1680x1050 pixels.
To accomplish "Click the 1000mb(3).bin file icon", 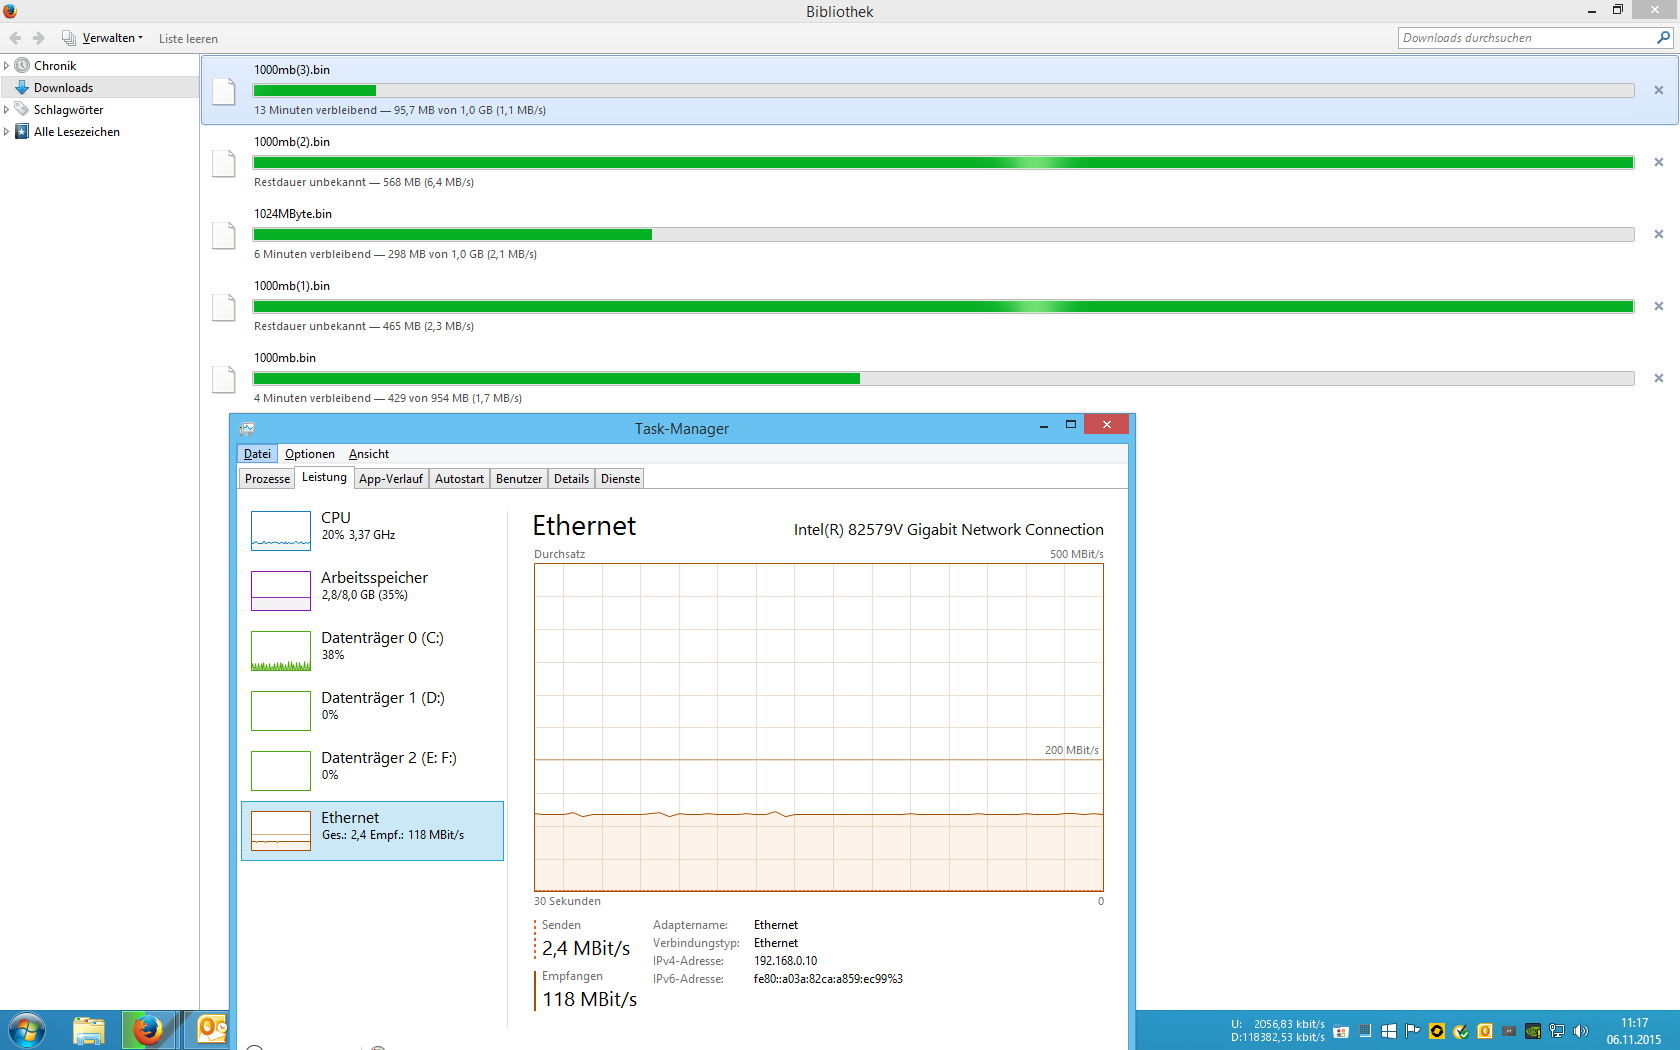I will click(224, 91).
